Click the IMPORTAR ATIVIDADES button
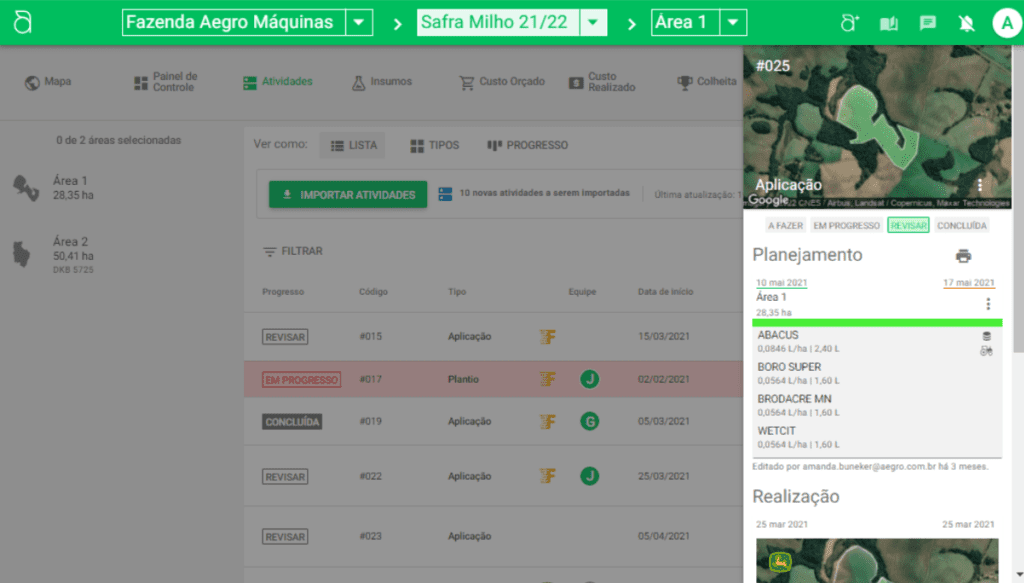 pyautogui.click(x=347, y=194)
